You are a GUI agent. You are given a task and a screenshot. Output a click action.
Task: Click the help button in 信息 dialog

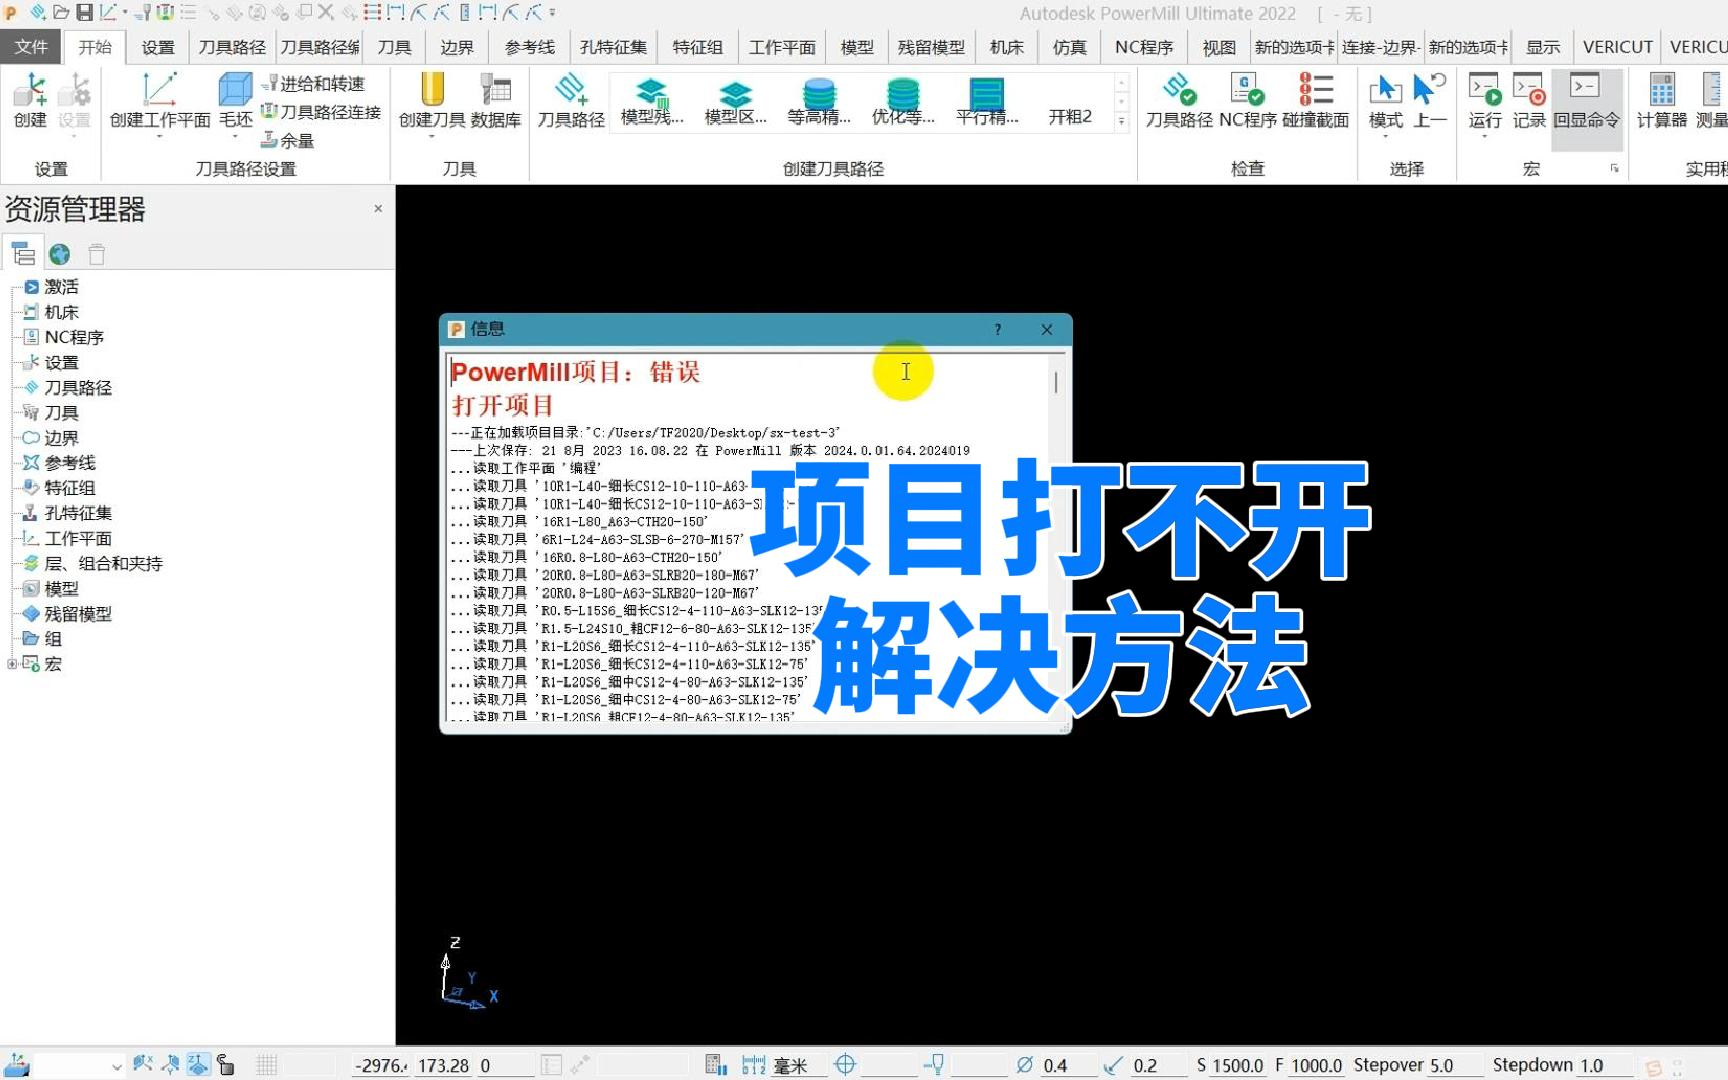coord(997,330)
